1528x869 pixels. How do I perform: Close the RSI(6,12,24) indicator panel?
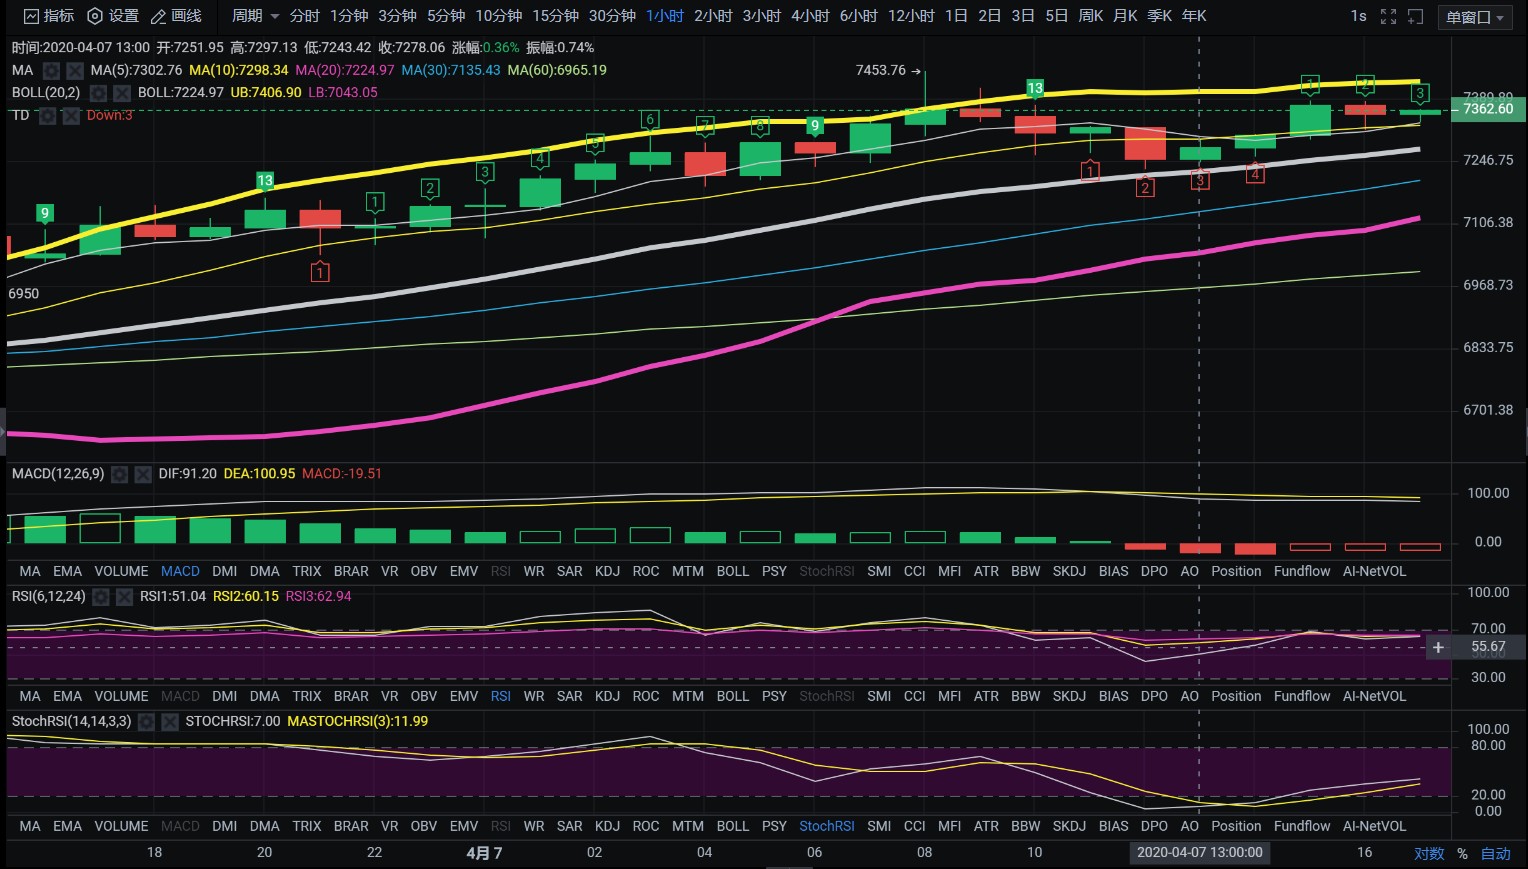[x=124, y=597]
